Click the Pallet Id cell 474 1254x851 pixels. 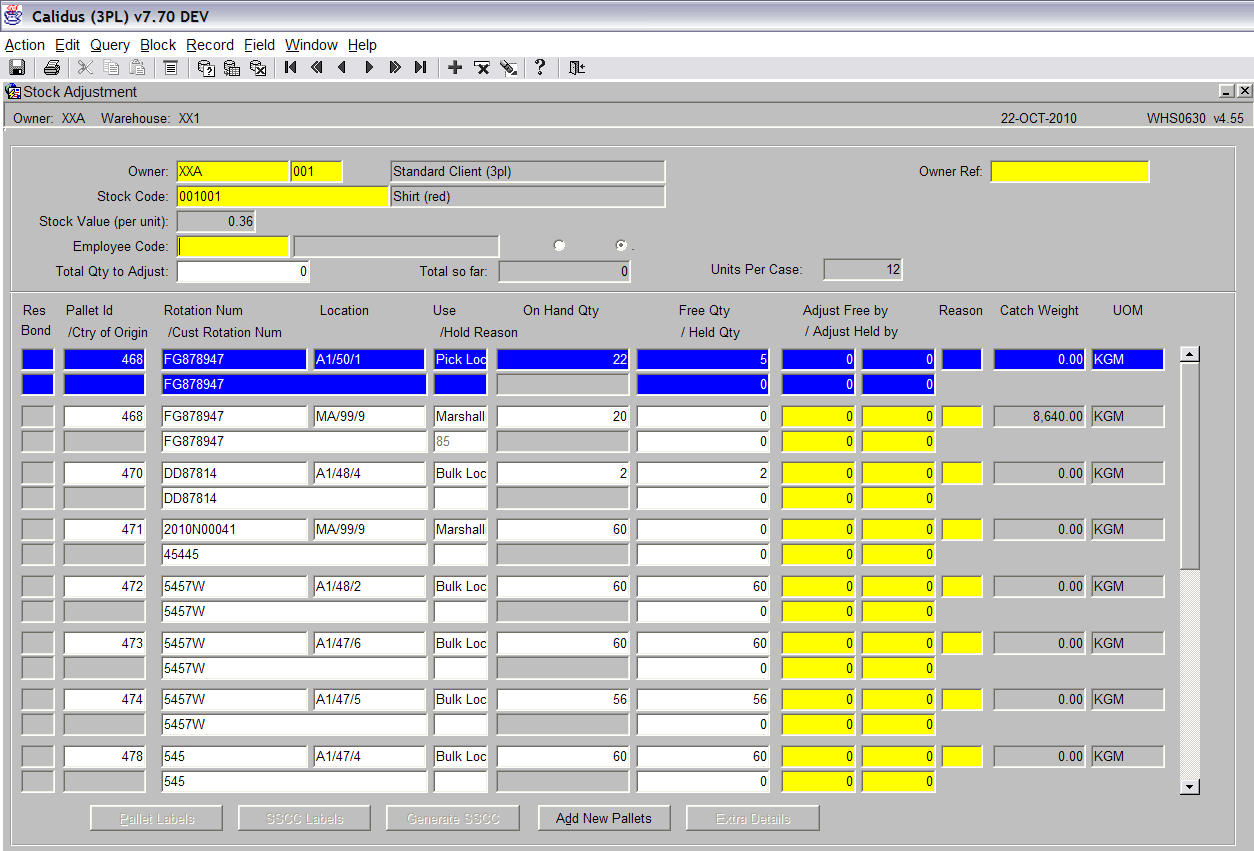click(105, 699)
